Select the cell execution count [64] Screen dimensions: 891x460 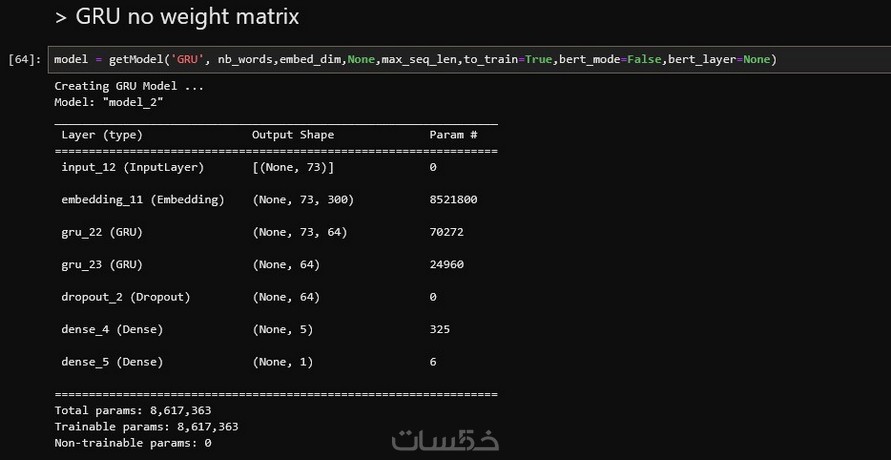(25, 60)
